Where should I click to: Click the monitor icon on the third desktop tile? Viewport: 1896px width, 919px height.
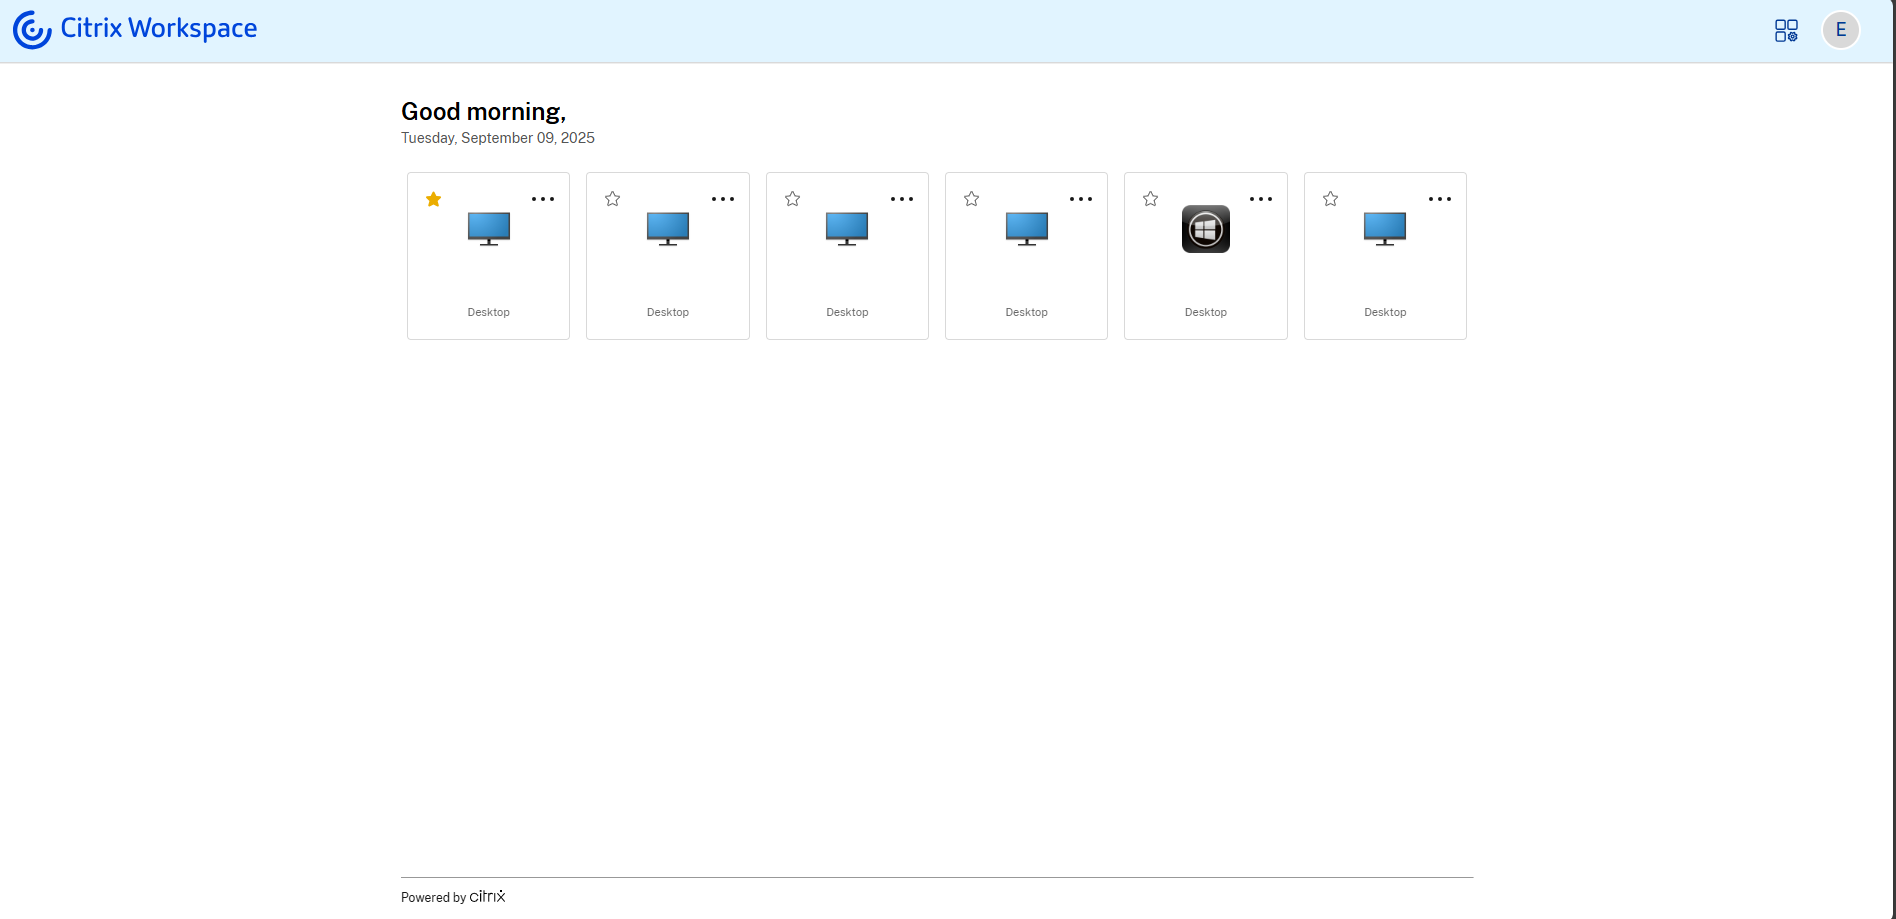(x=847, y=229)
